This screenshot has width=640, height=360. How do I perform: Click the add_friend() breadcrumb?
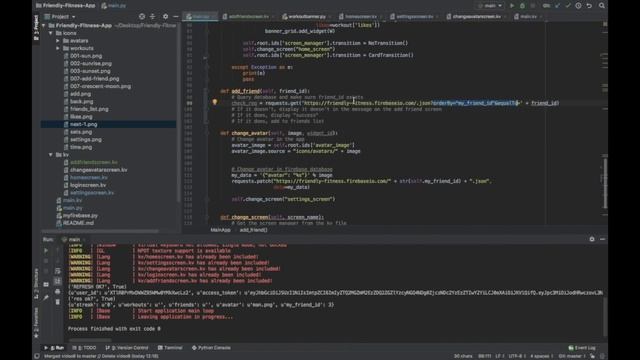click(253, 230)
